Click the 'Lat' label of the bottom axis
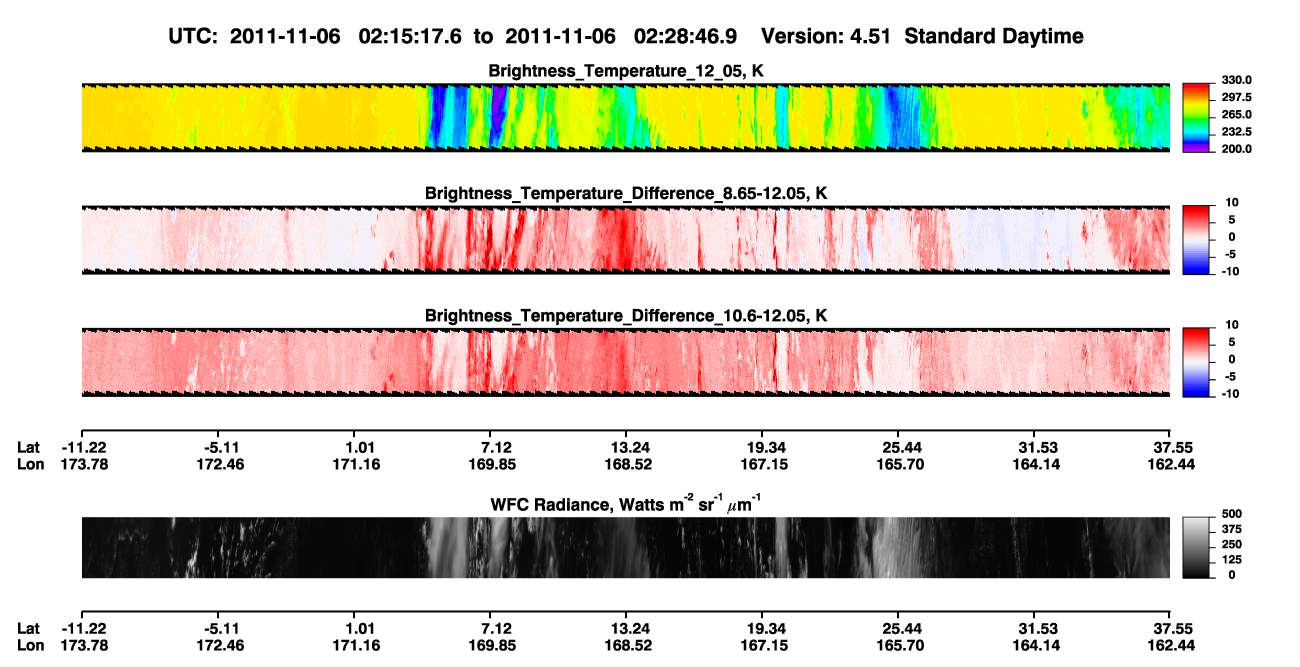Screen dimensions: 1300x667 [29, 629]
